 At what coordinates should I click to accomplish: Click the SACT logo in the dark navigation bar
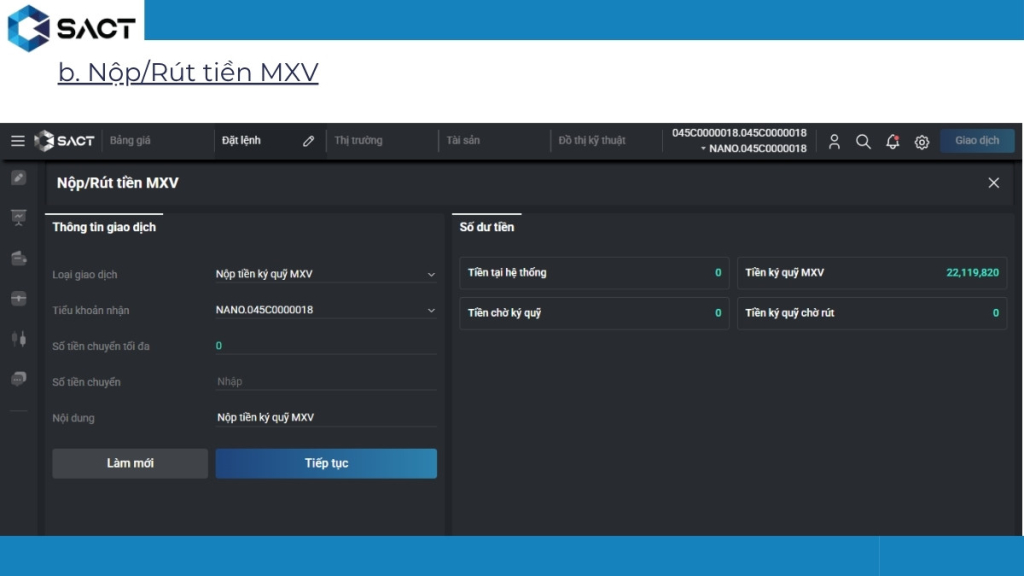pos(64,140)
